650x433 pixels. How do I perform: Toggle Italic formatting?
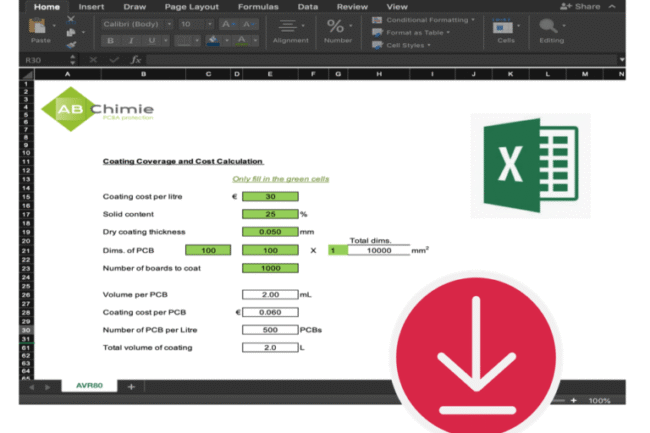131,41
